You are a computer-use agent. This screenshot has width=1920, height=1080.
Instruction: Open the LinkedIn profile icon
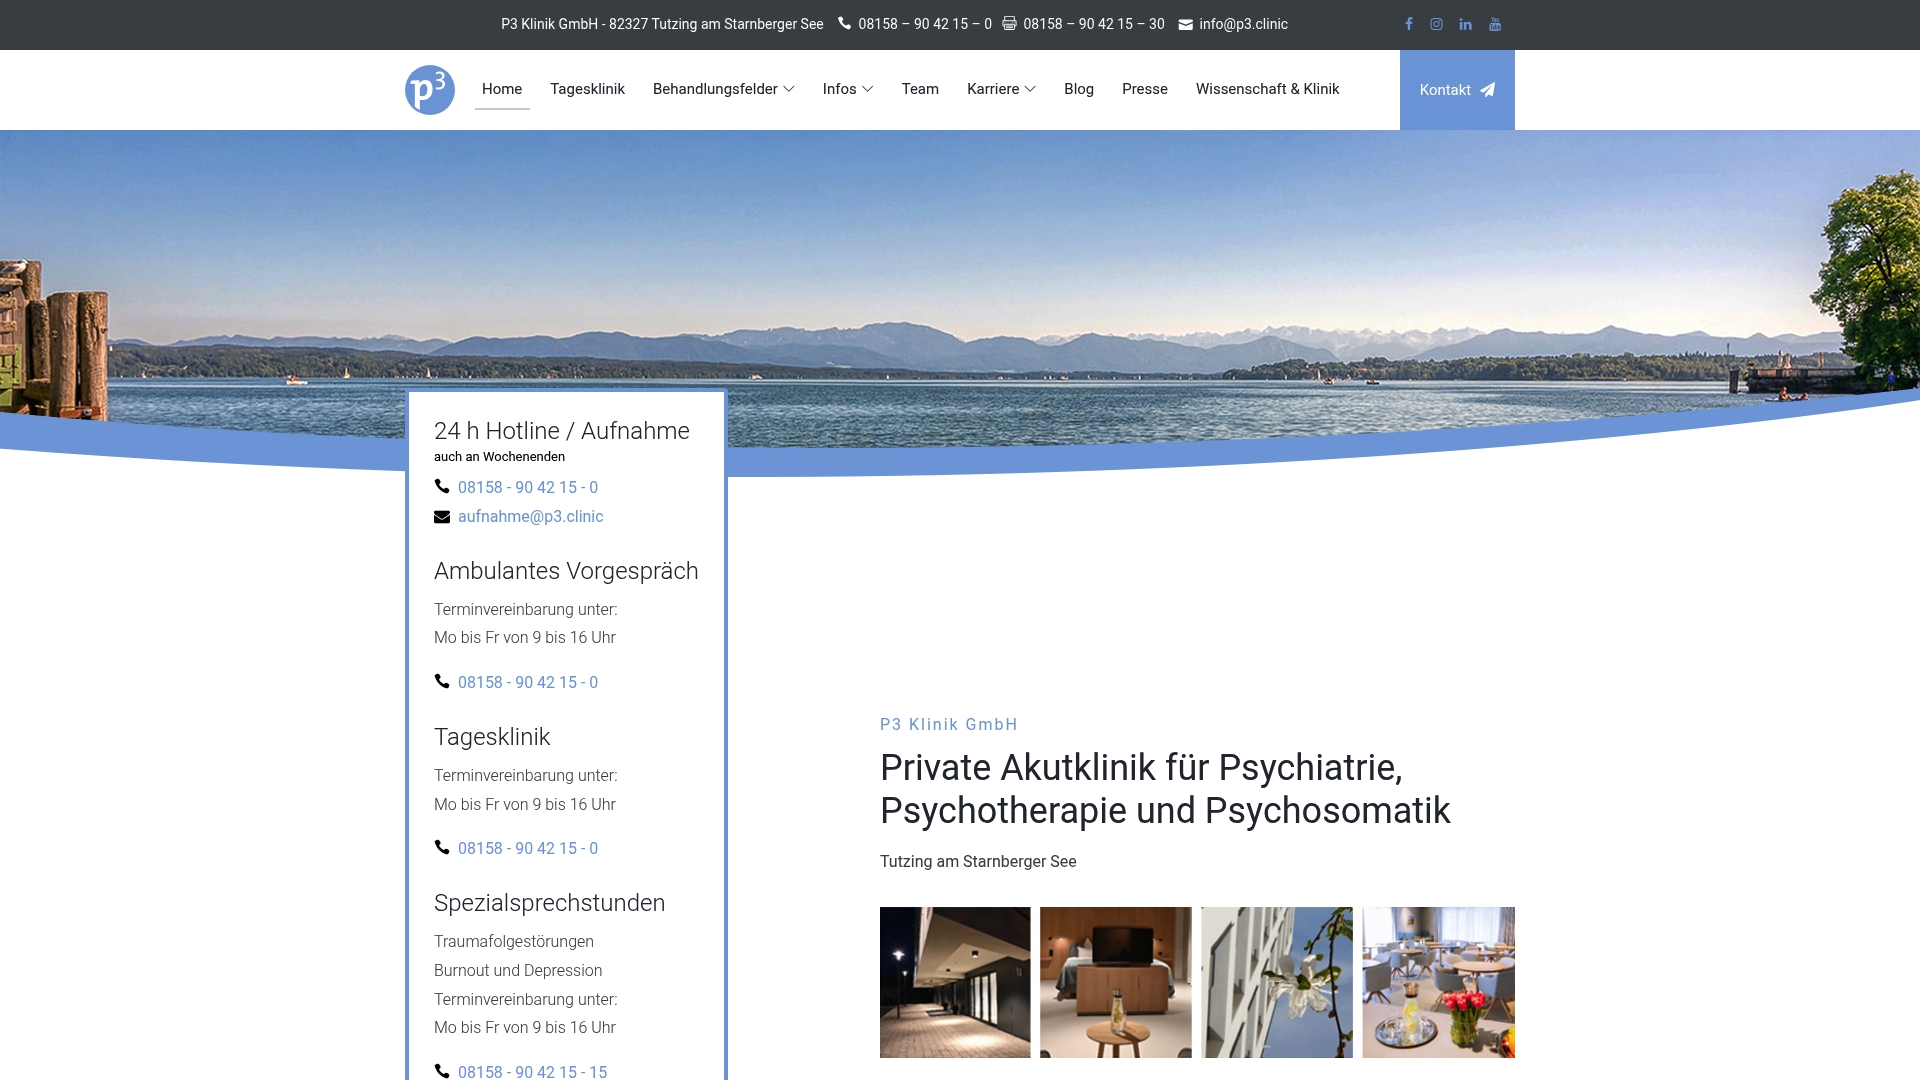(1465, 24)
